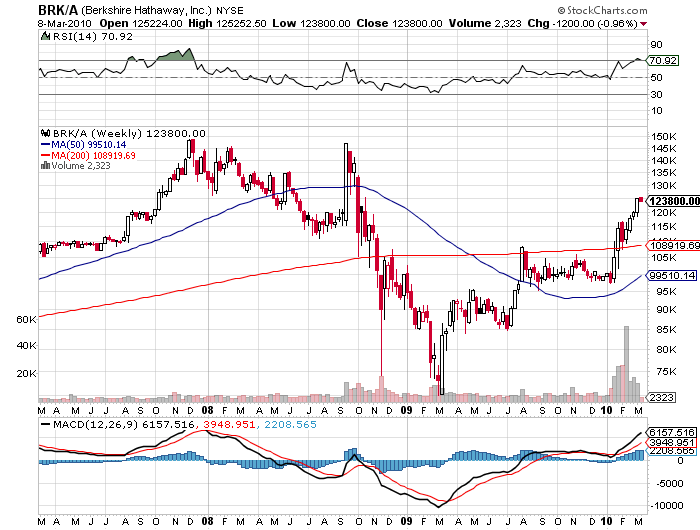Viewport: 700px width, 530px height.
Task: Click the BRK/A (Weekly) 123800.00 legend text
Action: coord(129,134)
